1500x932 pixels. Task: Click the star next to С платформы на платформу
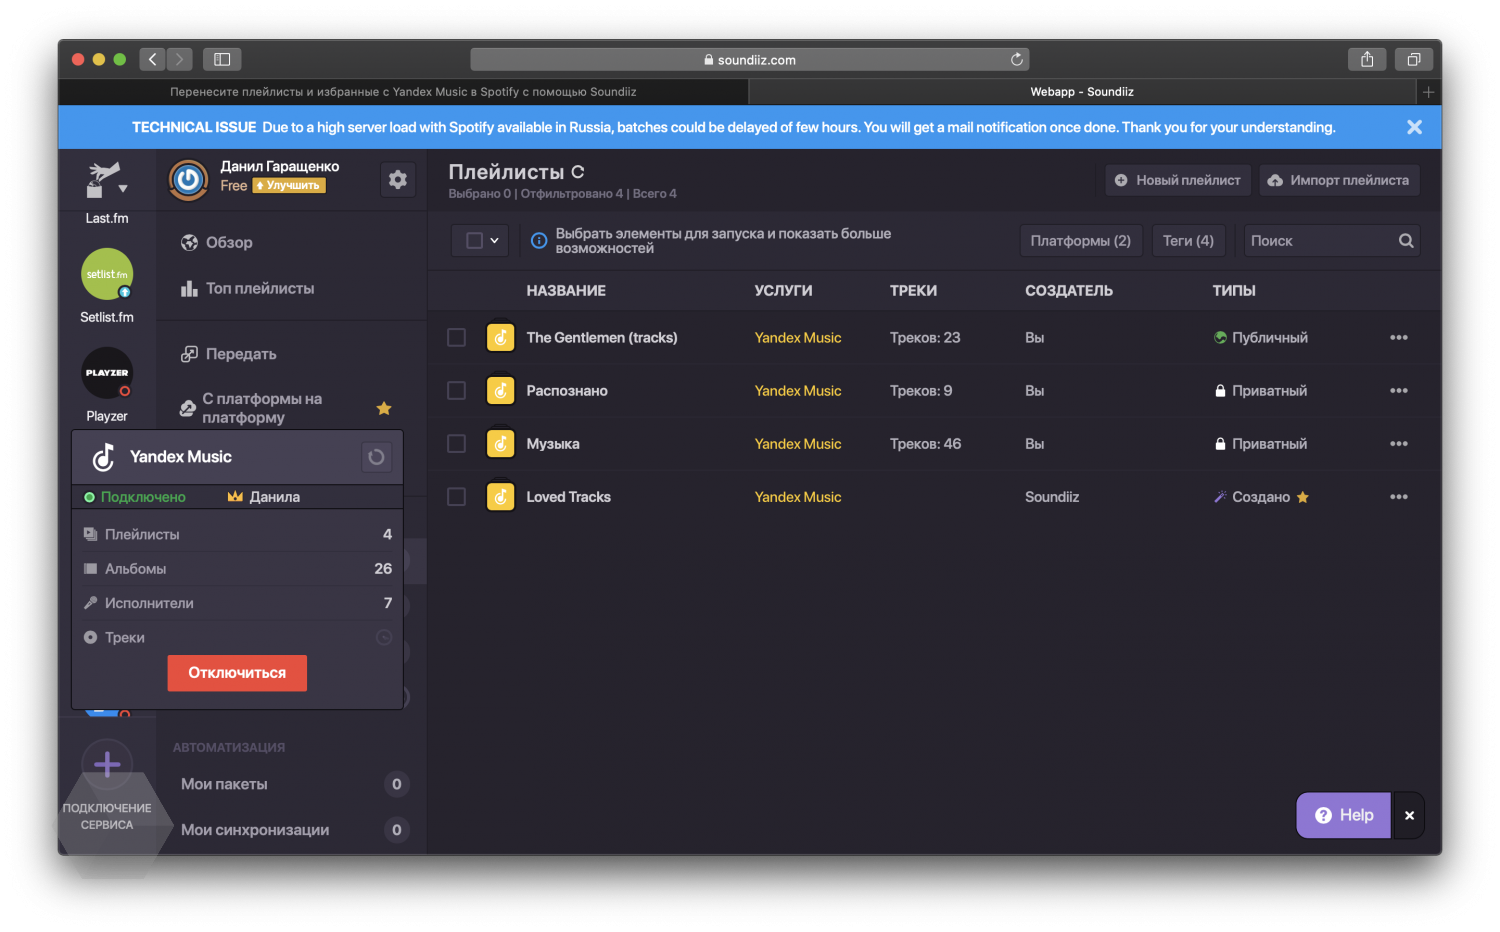pos(384,408)
